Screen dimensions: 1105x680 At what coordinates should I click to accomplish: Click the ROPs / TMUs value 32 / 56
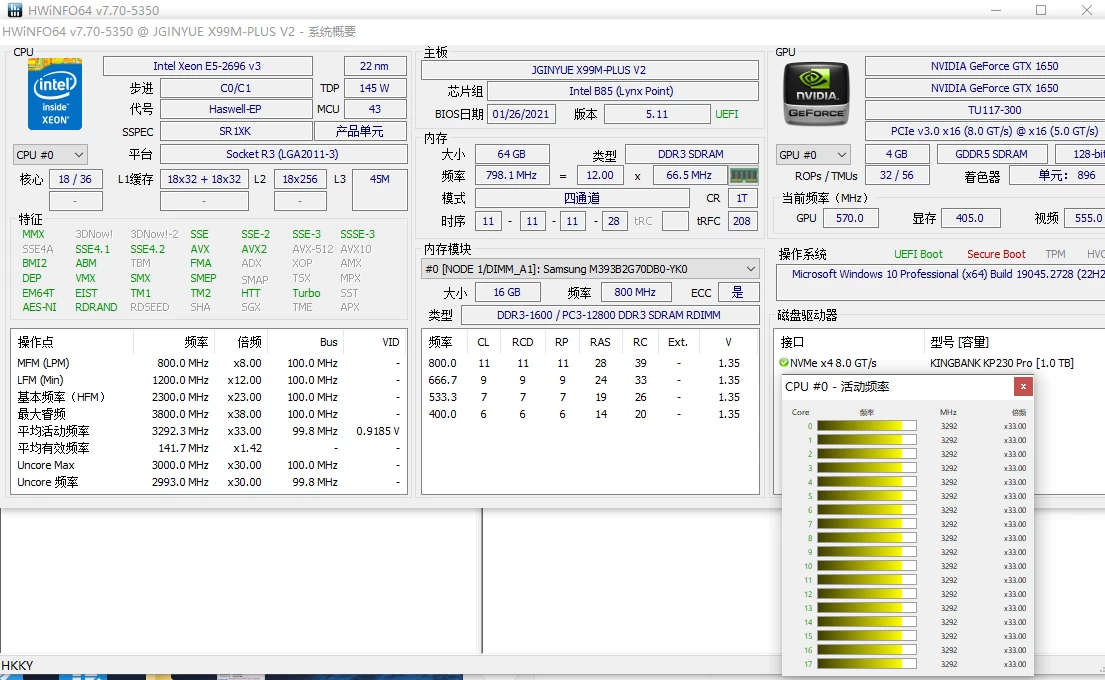(897, 175)
